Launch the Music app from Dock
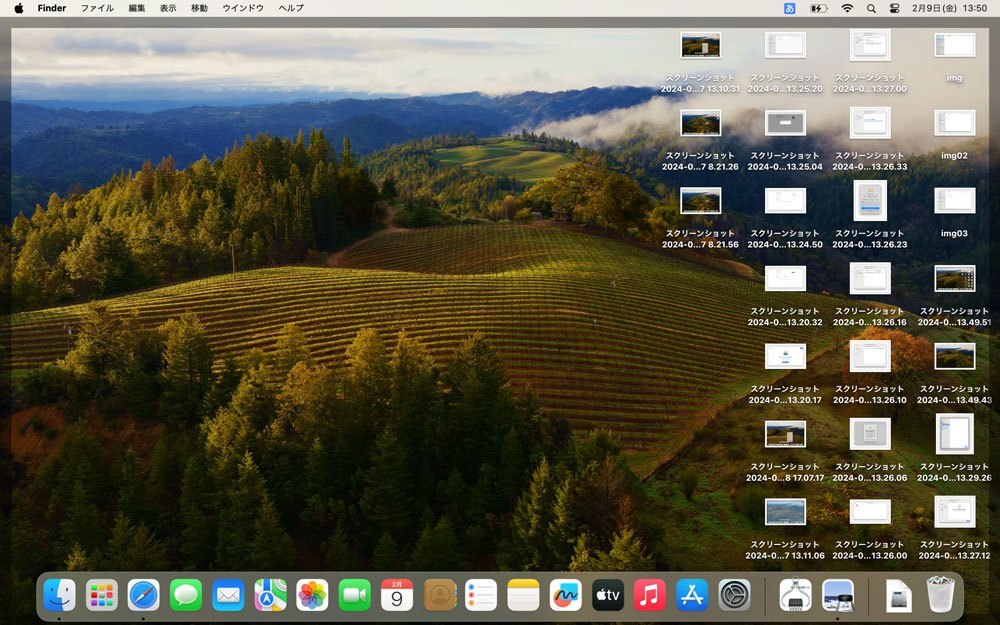1000x625 pixels. coord(650,595)
